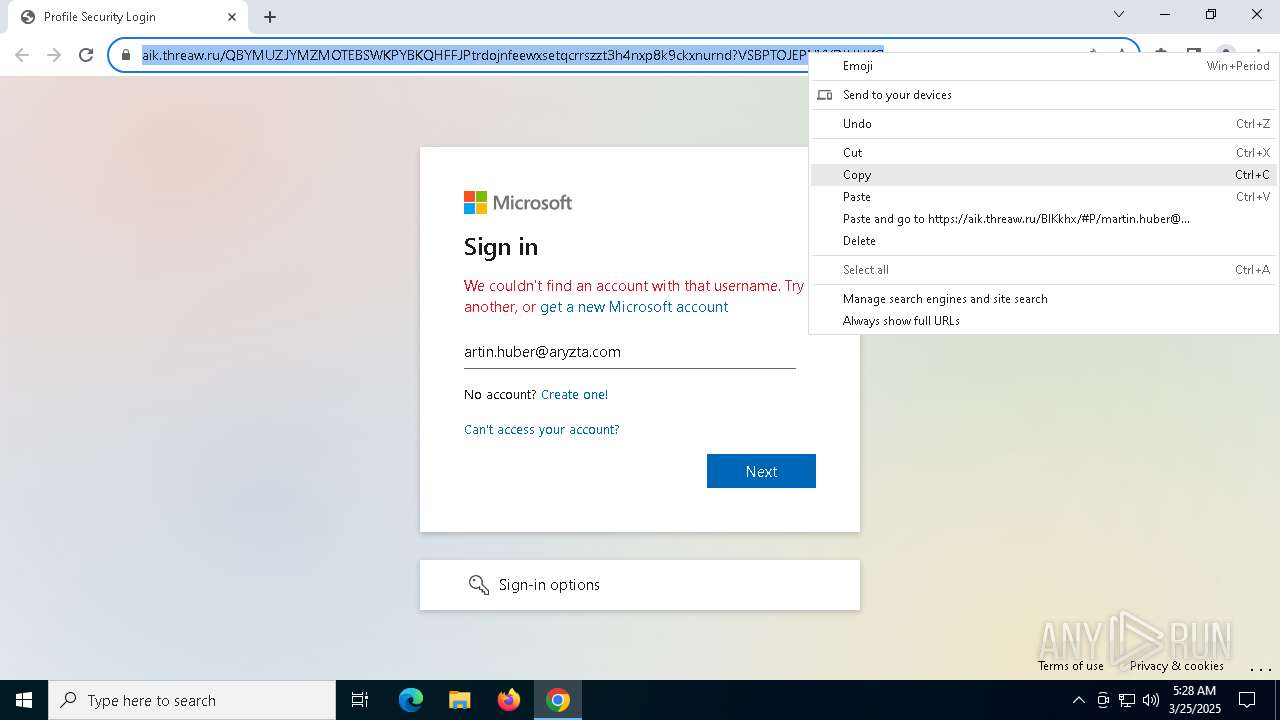Click the lock icon in address bar
1280x720 pixels.
tap(126, 55)
